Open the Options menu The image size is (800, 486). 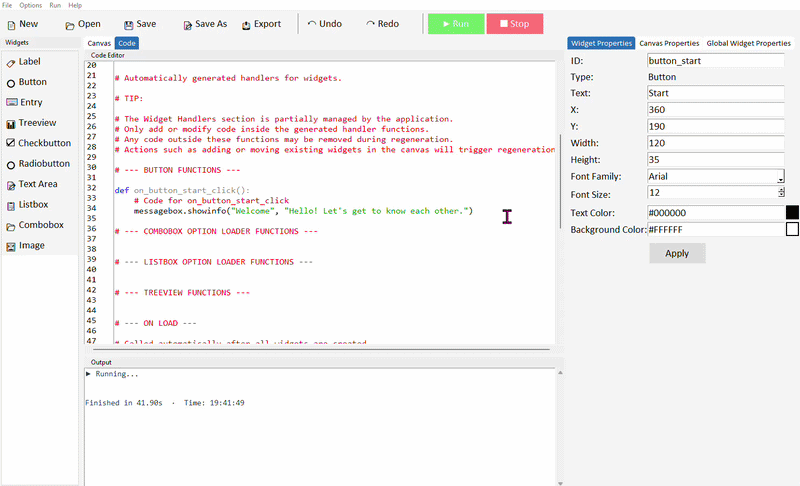click(30, 5)
